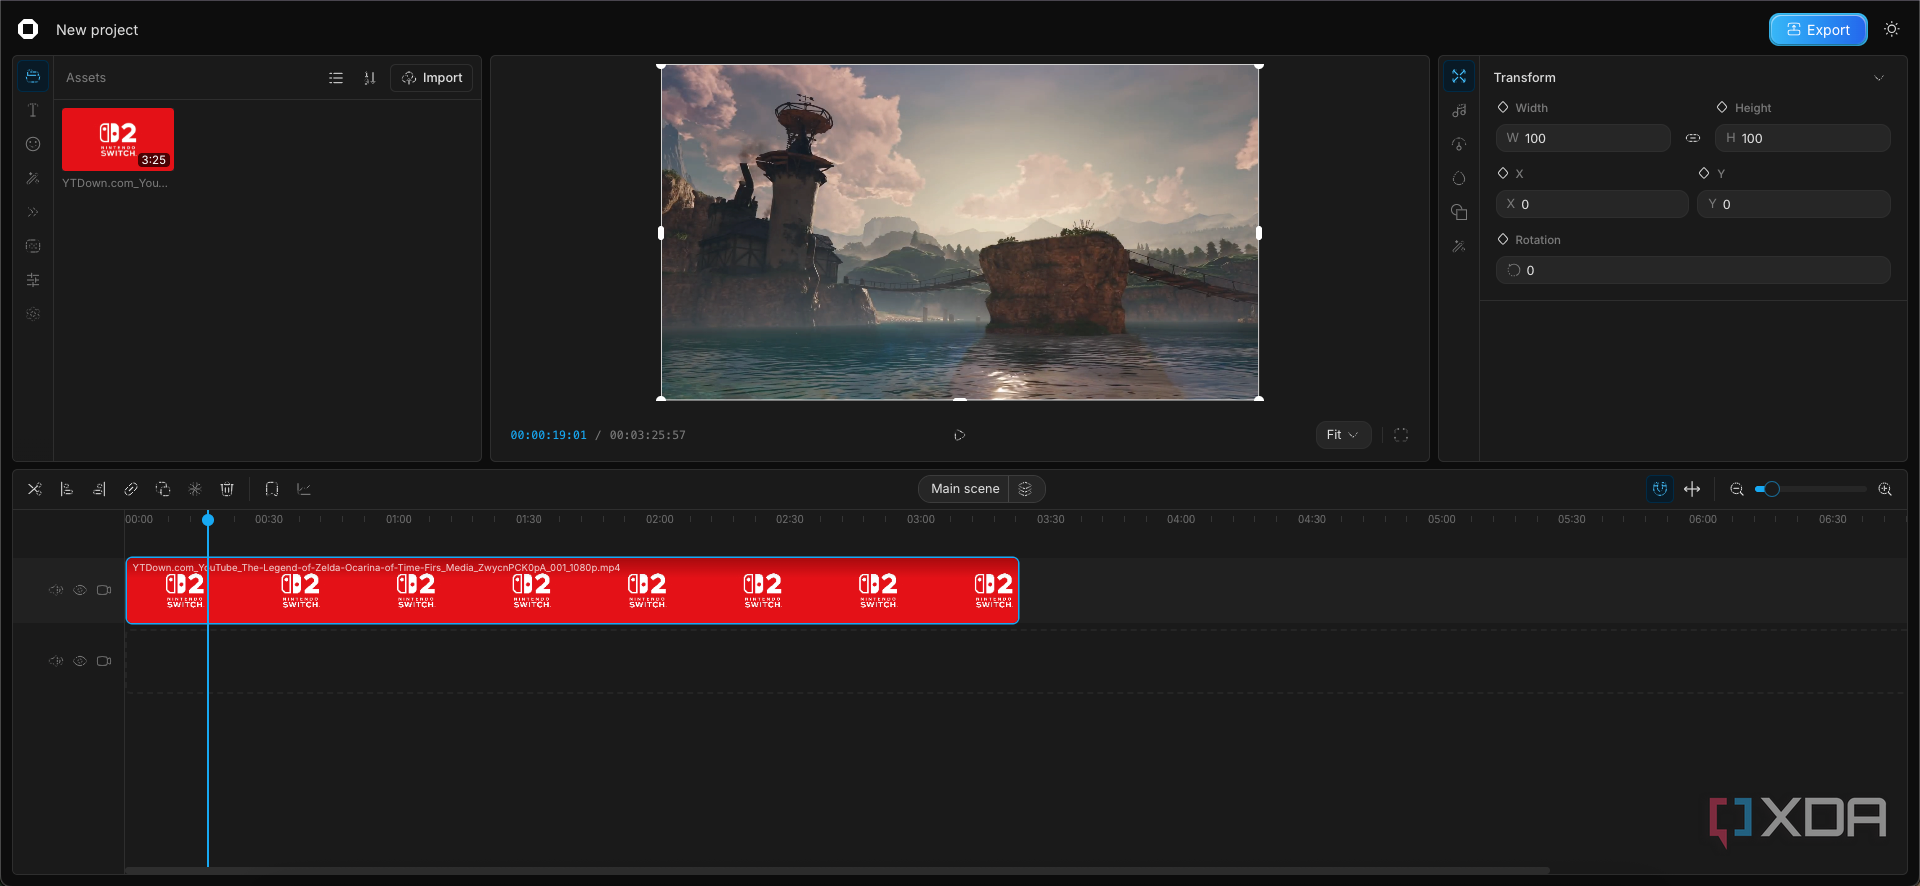Click the Width input field
Screen dimensions: 1920x886
1583,138
